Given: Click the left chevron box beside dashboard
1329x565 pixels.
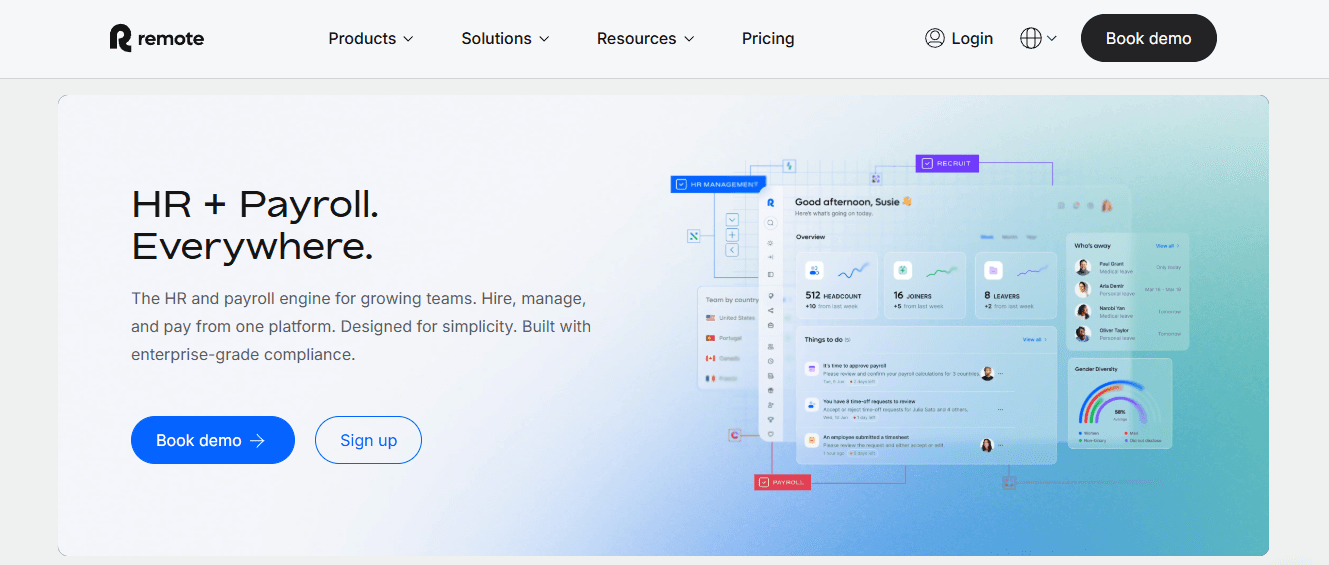Looking at the screenshot, I should coord(732,250).
